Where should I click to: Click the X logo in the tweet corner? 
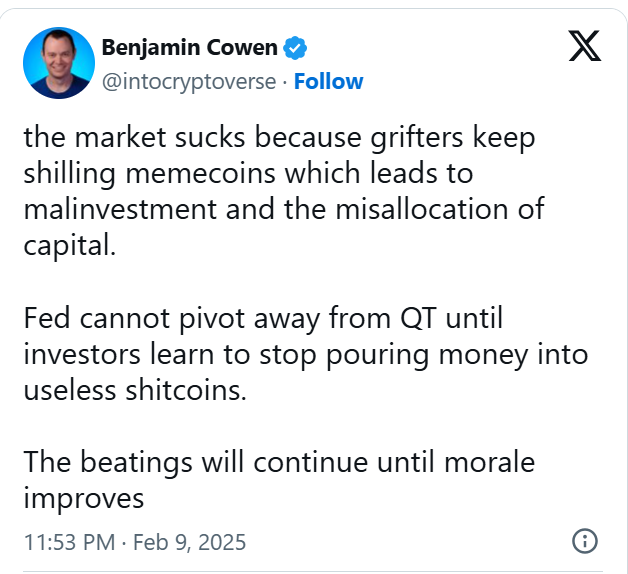[584, 47]
